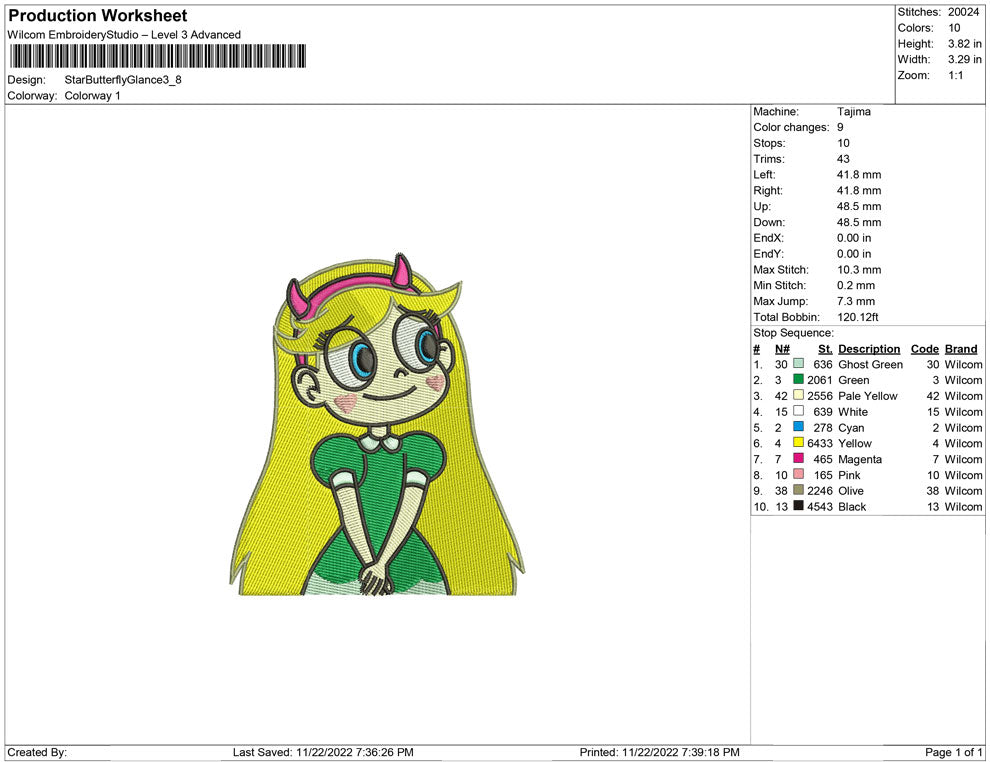Click 'Printed: 11/22/2022 7:39:18 PM' text
Image resolution: width=990 pixels, height=762 pixels.
tap(660, 752)
